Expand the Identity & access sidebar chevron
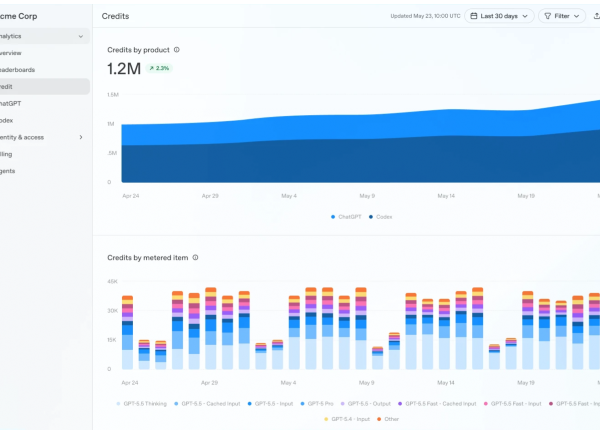This screenshot has width=600, height=433. click(81, 137)
